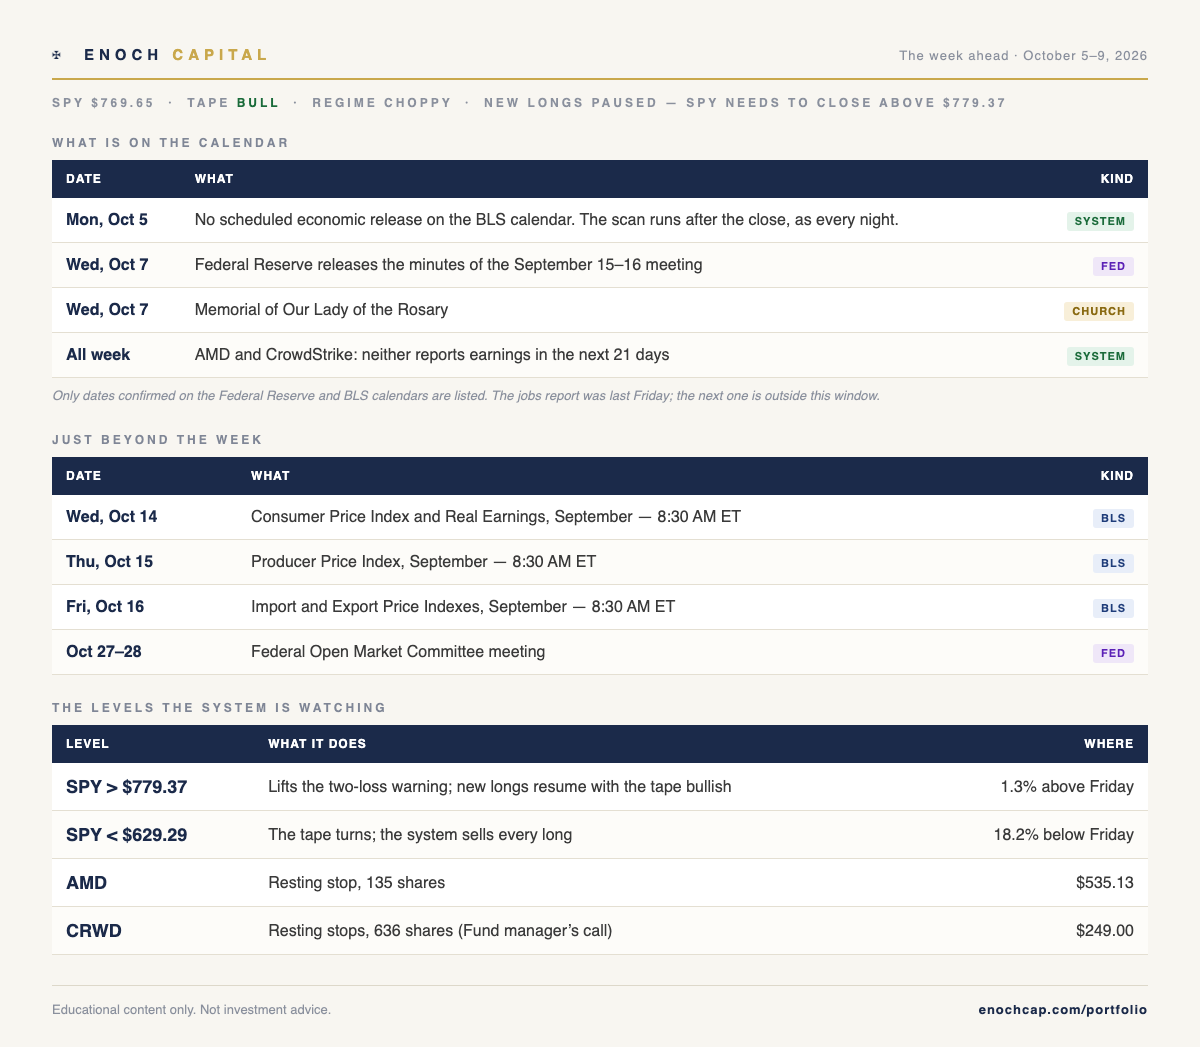The image size is (1200, 1047).
Task: Click 'Consumer Price Index and Real Earnings' text
Action: (496, 517)
